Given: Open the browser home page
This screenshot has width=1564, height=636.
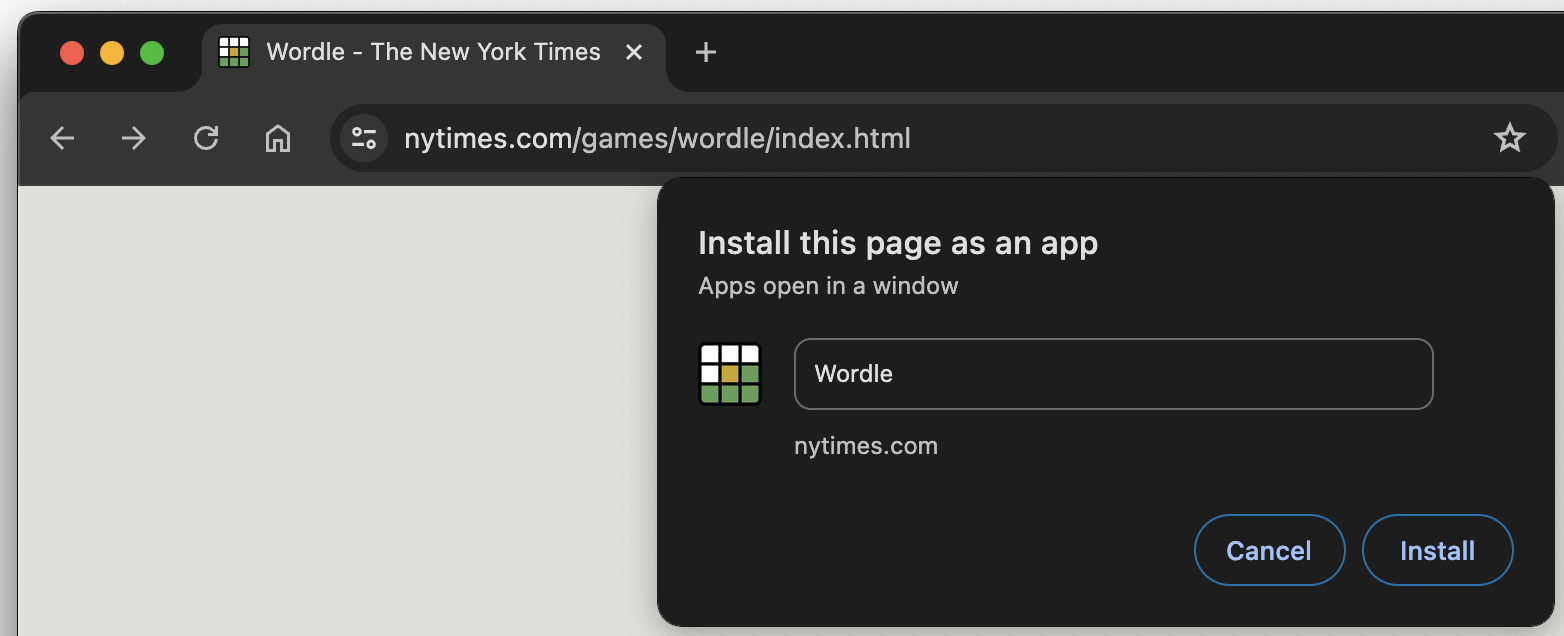Looking at the screenshot, I should coord(278,138).
